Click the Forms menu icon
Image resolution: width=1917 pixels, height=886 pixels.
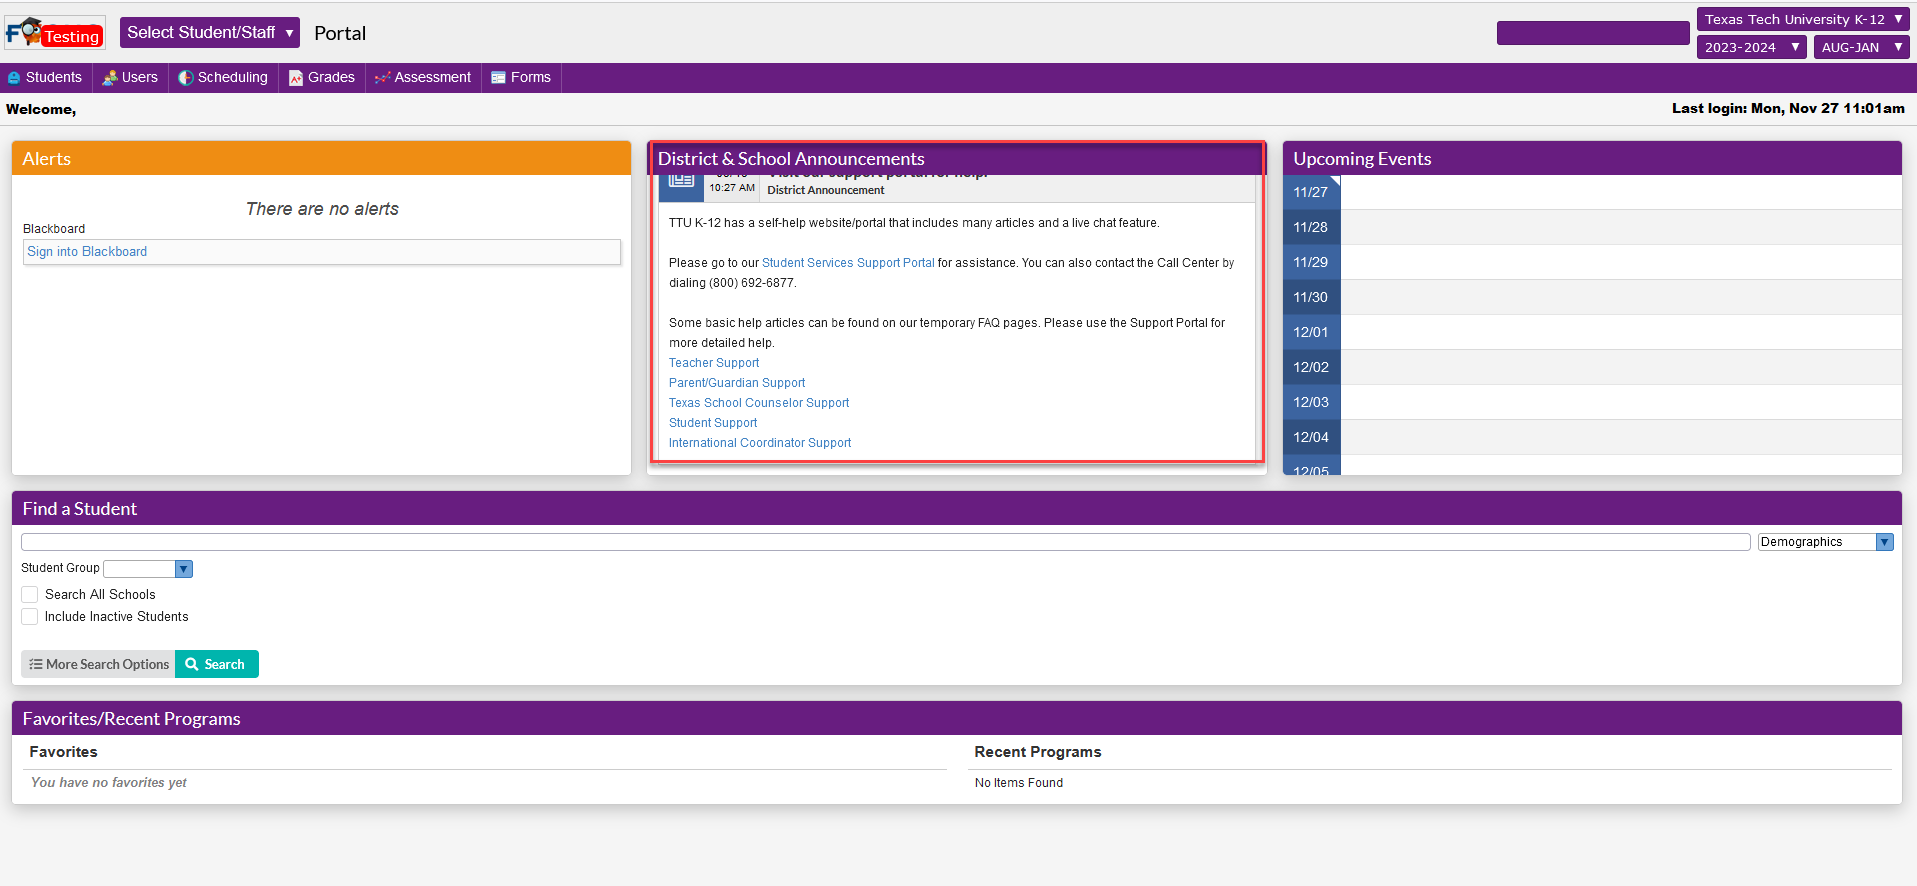(x=498, y=78)
